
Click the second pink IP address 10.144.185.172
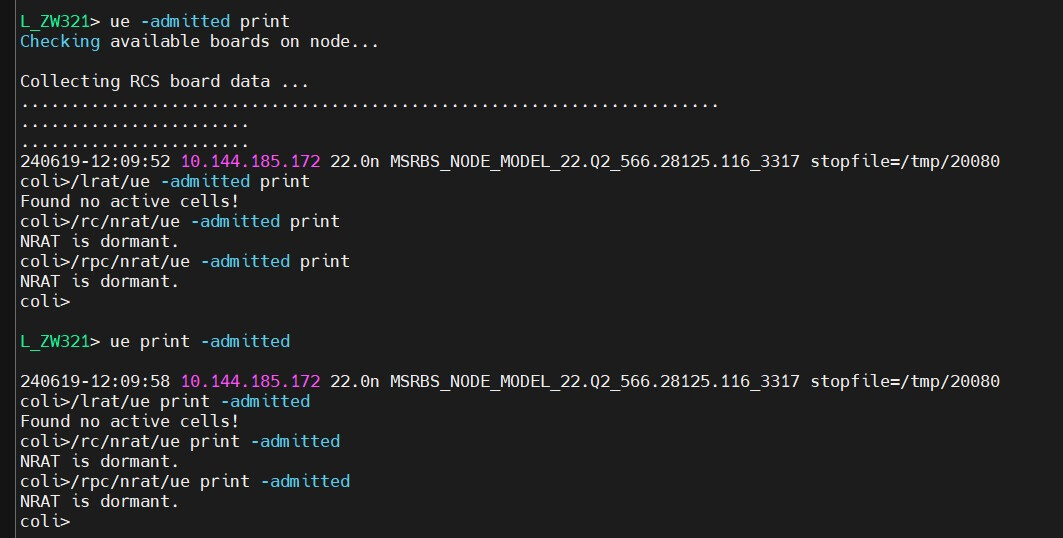pos(250,381)
